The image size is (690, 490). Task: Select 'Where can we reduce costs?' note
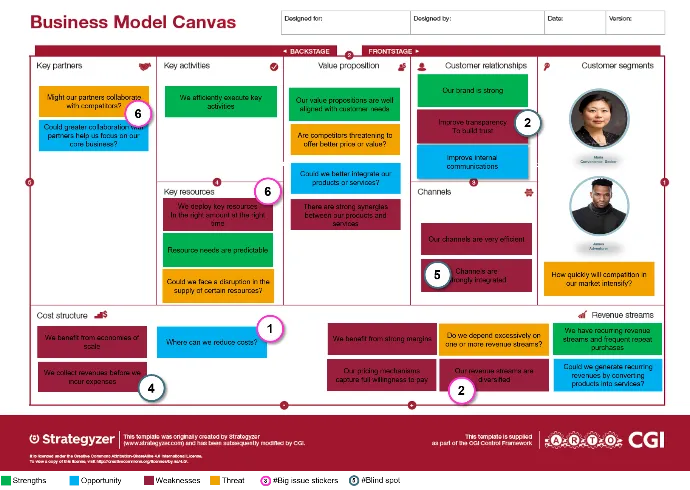click(212, 343)
